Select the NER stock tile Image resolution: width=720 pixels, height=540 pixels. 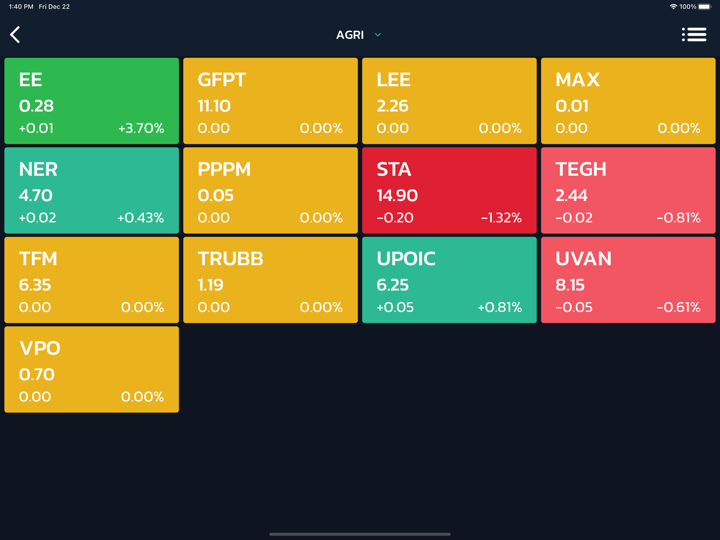pyautogui.click(x=92, y=191)
